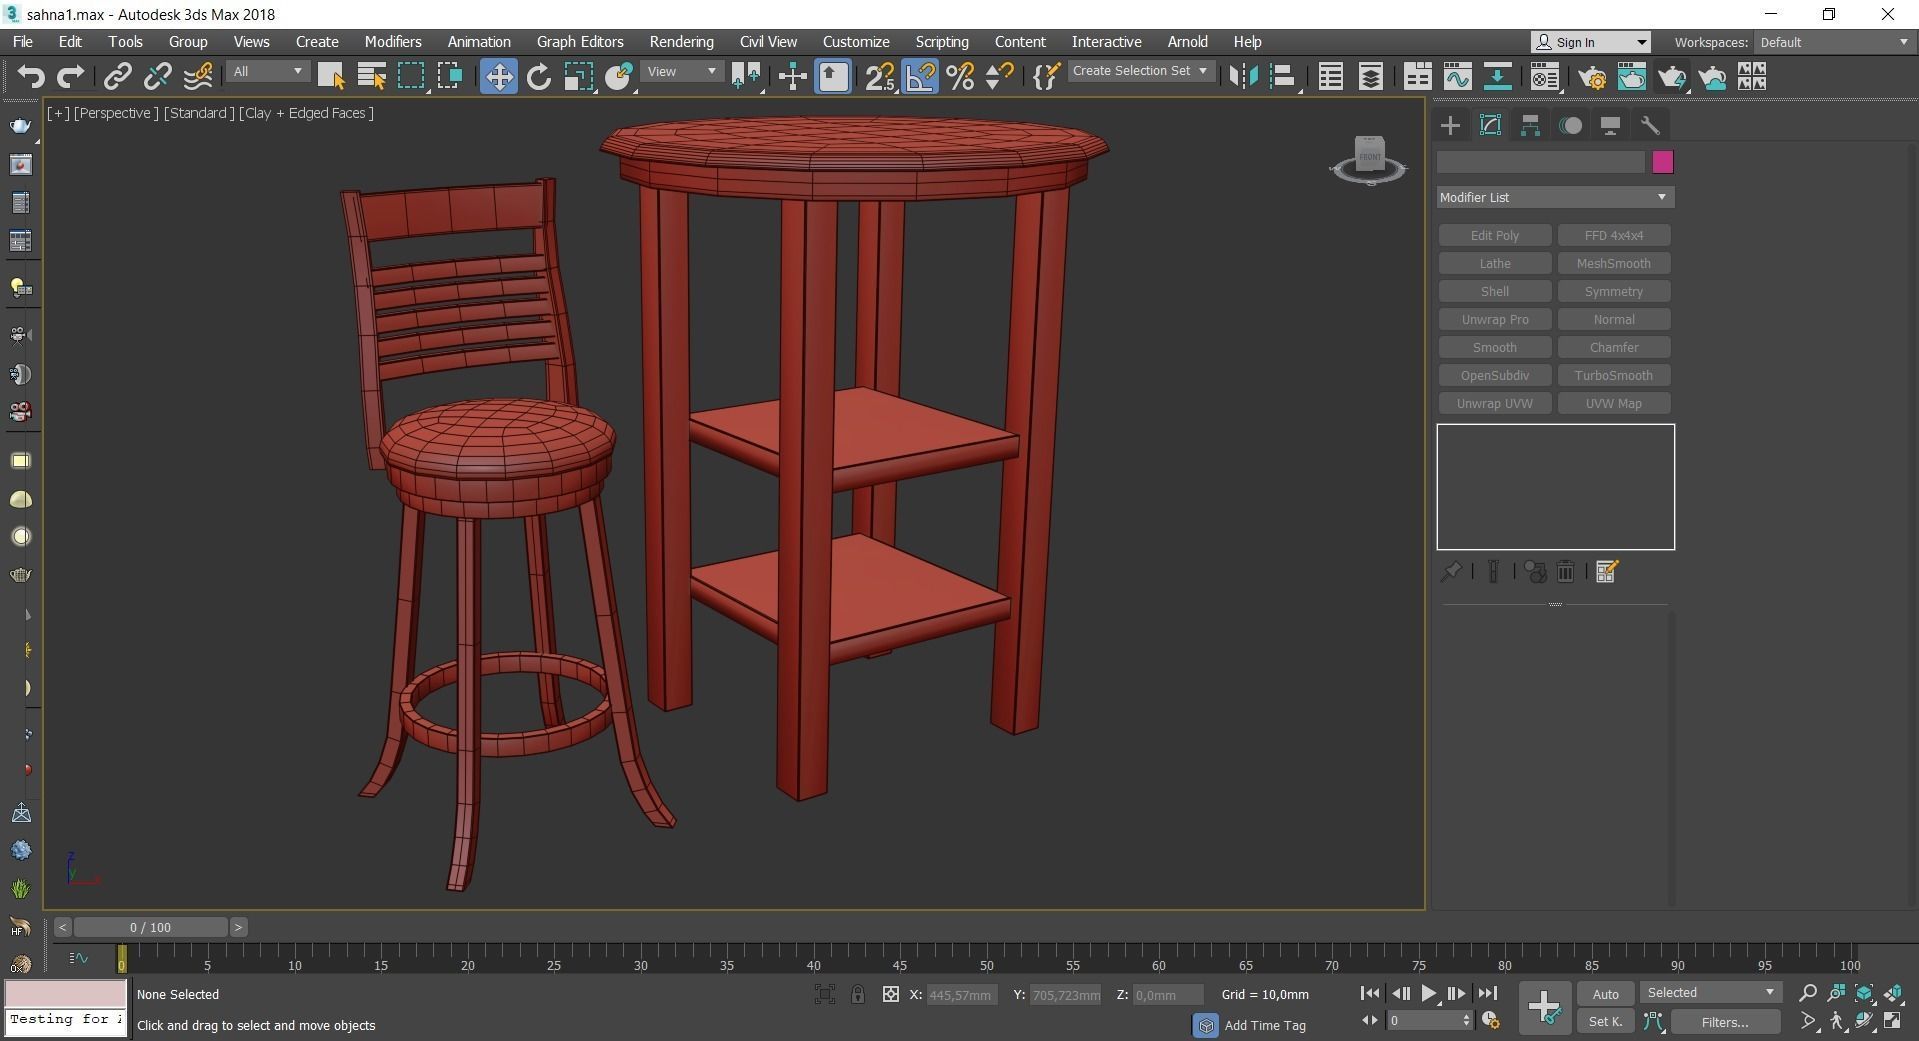This screenshot has width=1919, height=1041.
Task: Click the Edit Poly modifier button
Action: pos(1494,235)
